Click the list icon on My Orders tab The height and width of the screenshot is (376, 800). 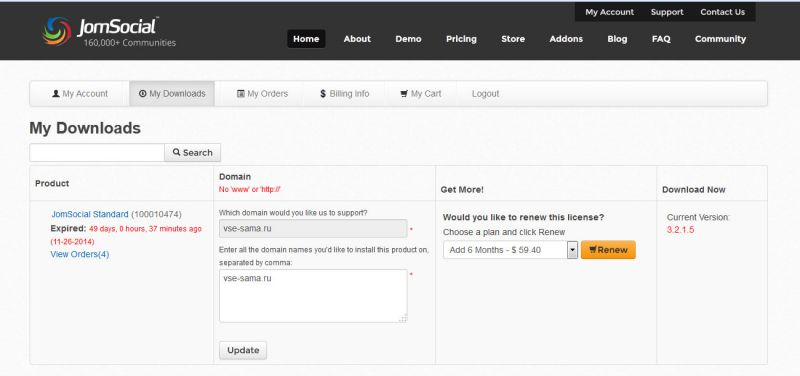pyautogui.click(x=241, y=94)
